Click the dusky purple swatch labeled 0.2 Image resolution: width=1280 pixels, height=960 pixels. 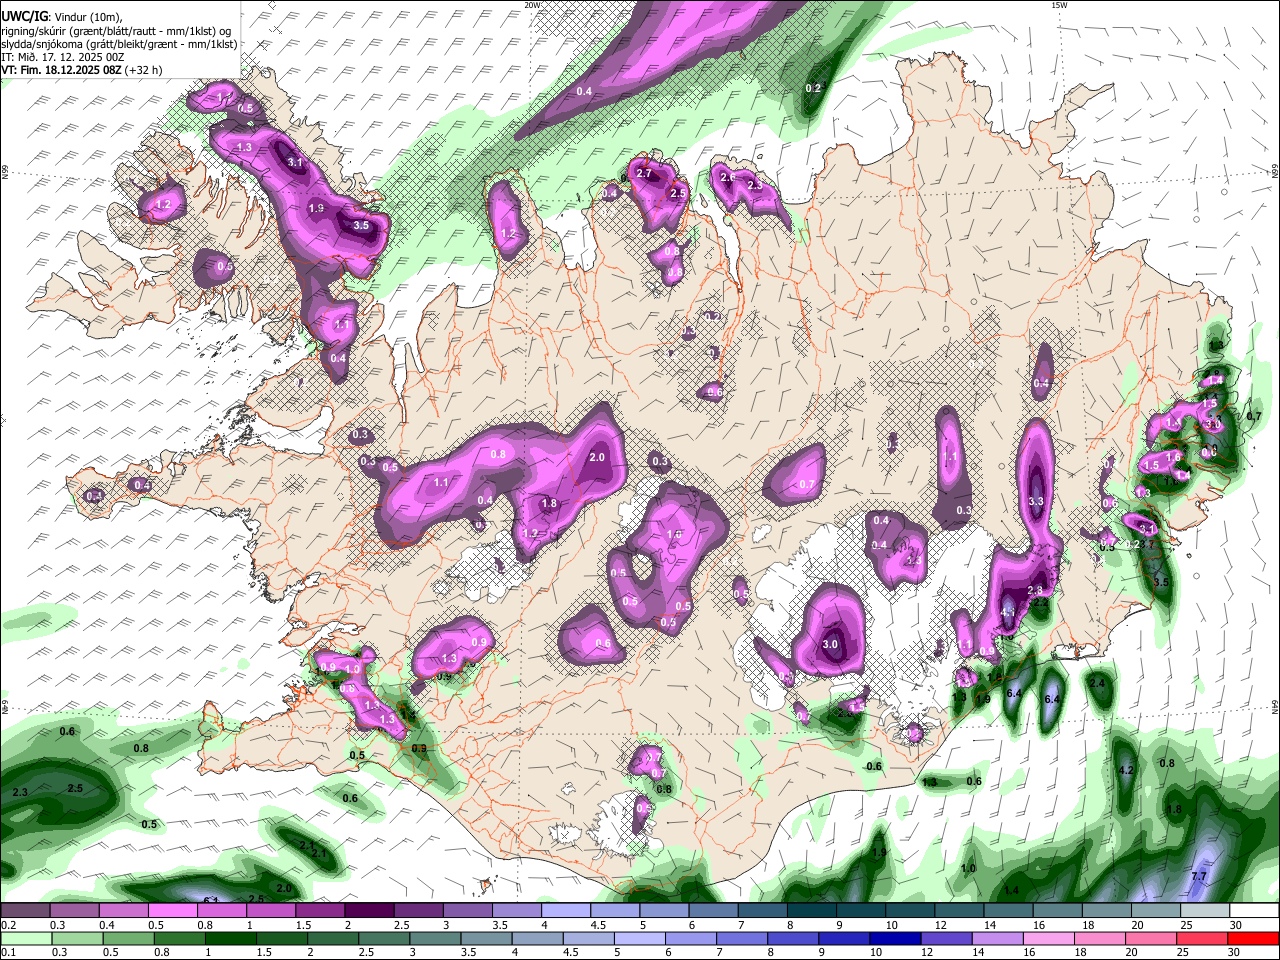tap(24, 910)
